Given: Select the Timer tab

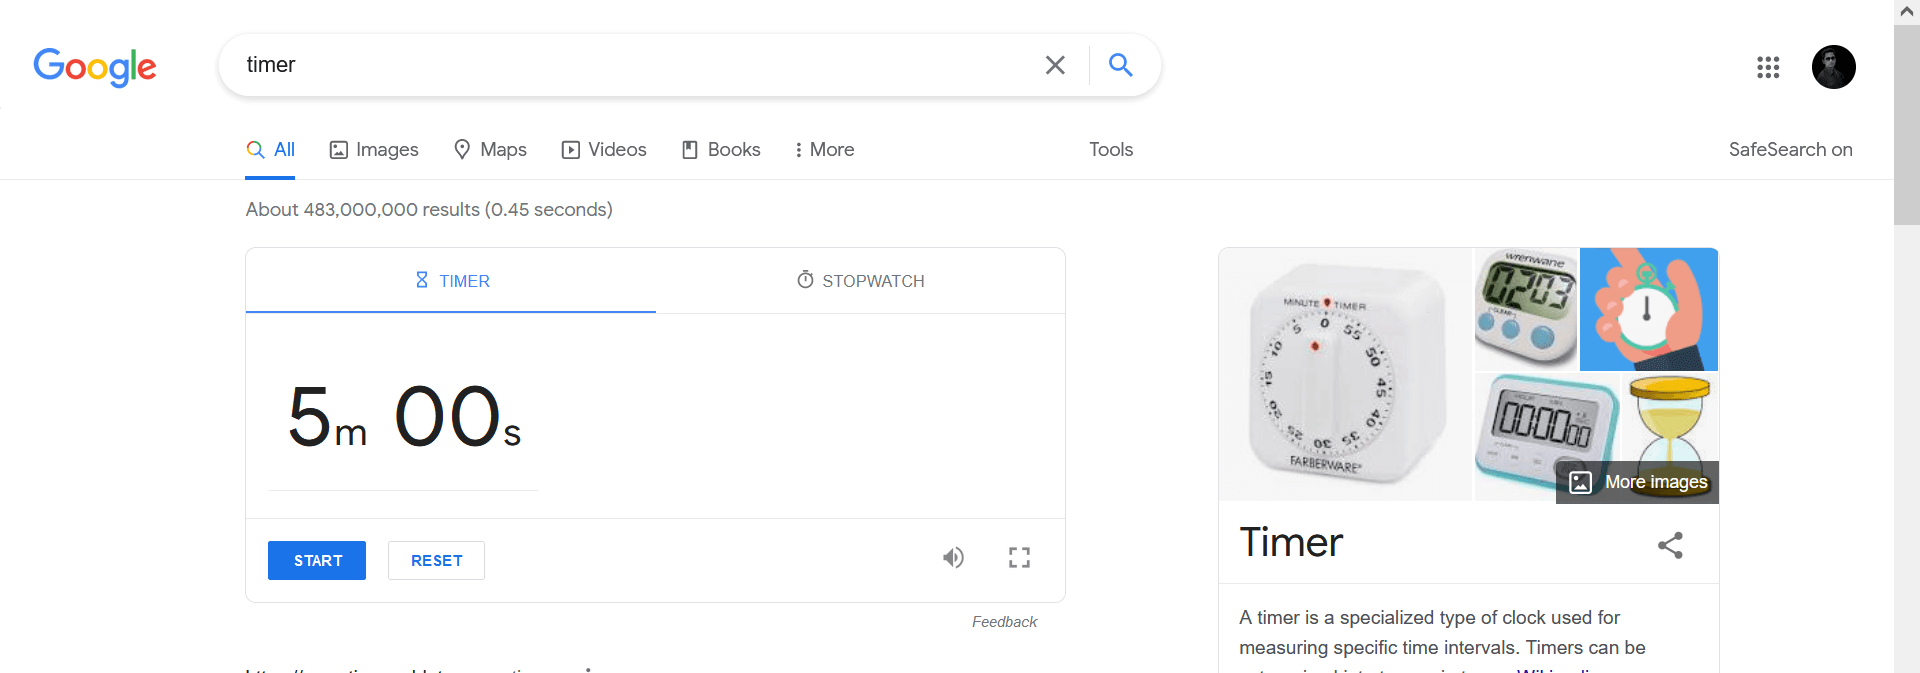Looking at the screenshot, I should point(451,281).
